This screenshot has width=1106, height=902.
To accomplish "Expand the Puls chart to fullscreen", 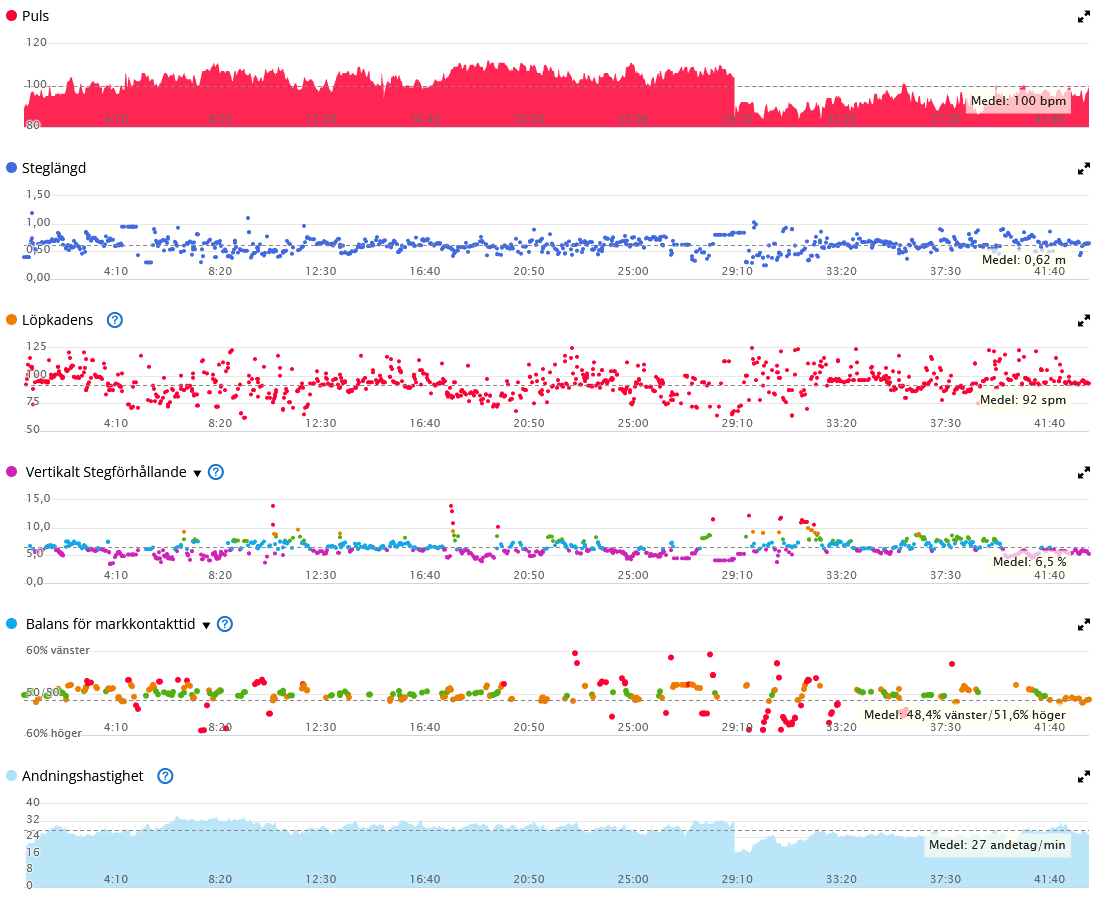I will click(1083, 17).
